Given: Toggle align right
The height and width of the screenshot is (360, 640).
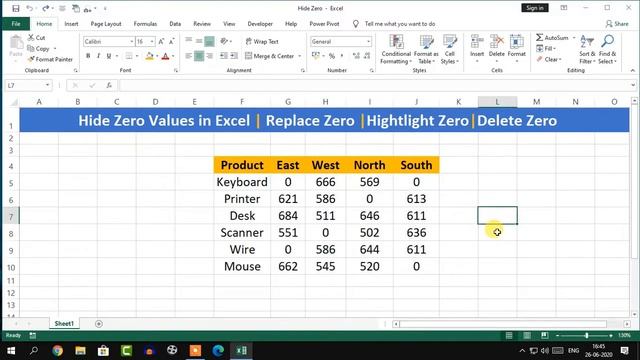Looking at the screenshot, I should [209, 56].
